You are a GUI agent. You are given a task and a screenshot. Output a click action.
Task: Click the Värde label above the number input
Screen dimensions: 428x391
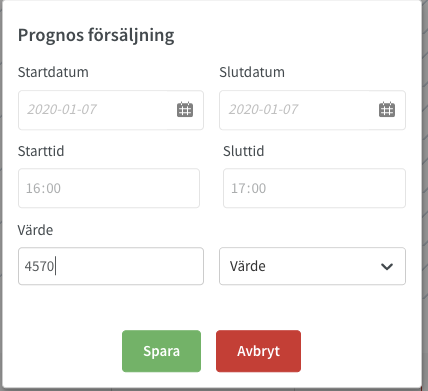pos(35,230)
